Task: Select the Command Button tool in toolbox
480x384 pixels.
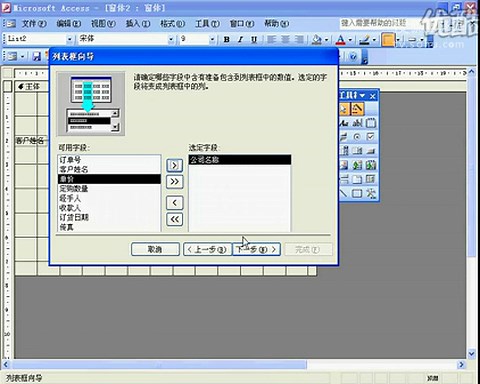Action: [x=371, y=151]
